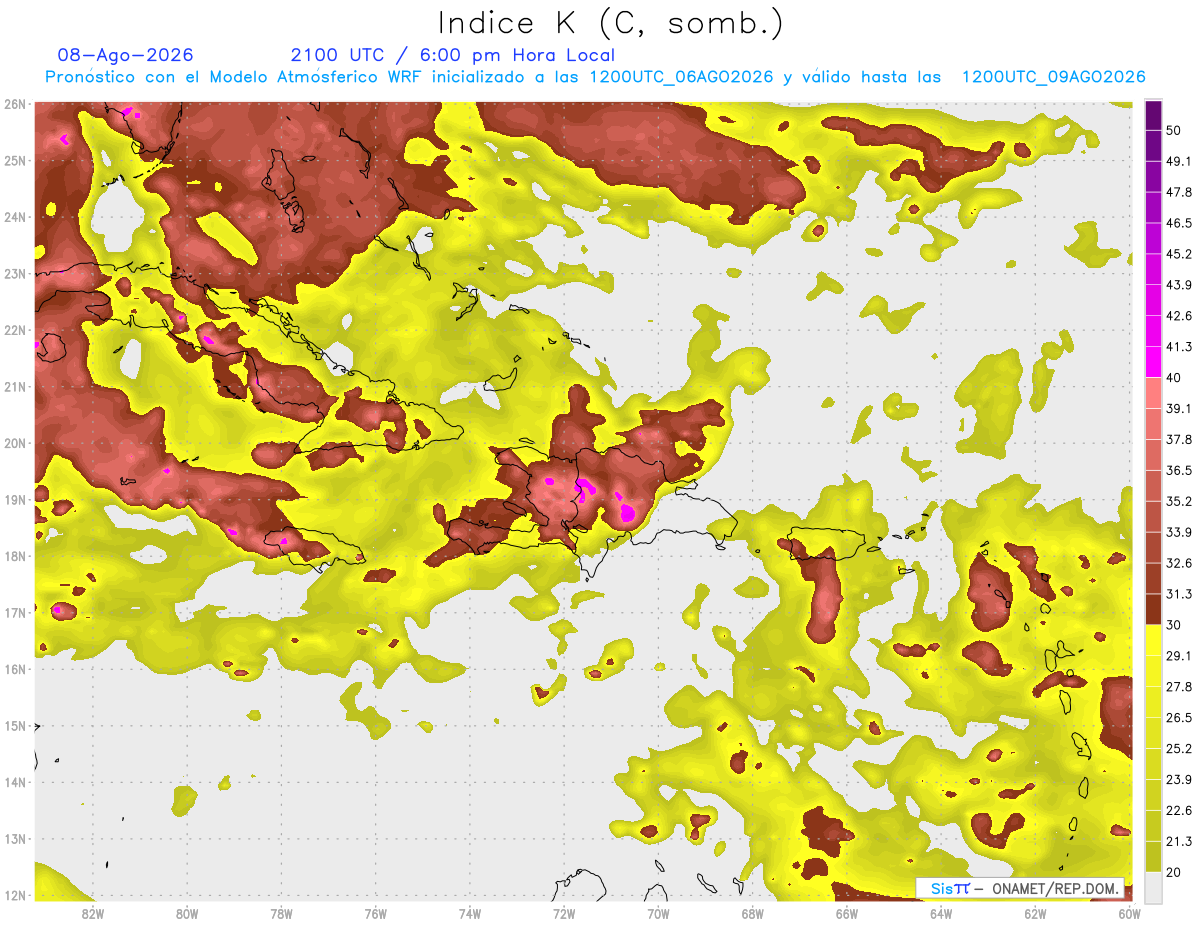Click the "2100 UTC / 6:00 pm Hora Local" text
This screenshot has height=927, width=1200.
pyautogui.click(x=453, y=55)
